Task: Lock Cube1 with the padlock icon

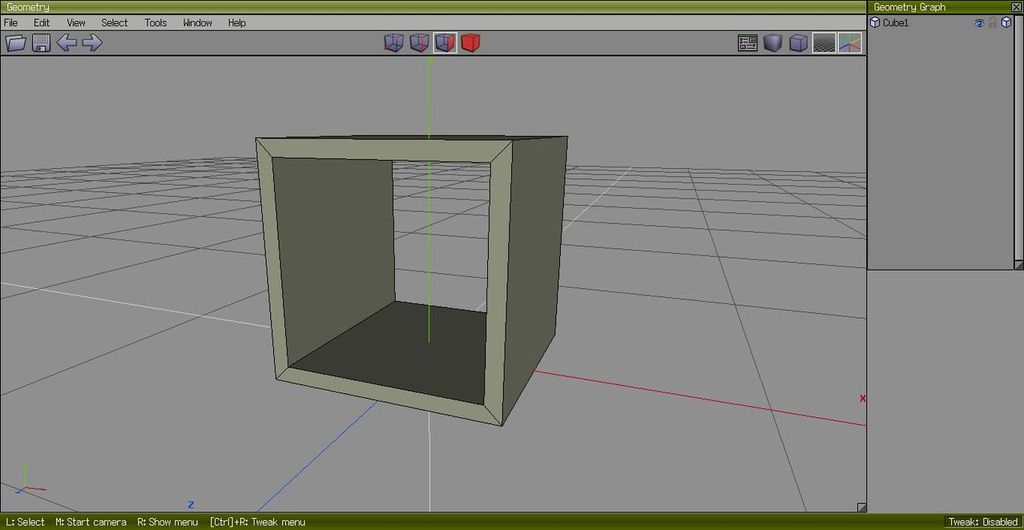Action: [993, 23]
